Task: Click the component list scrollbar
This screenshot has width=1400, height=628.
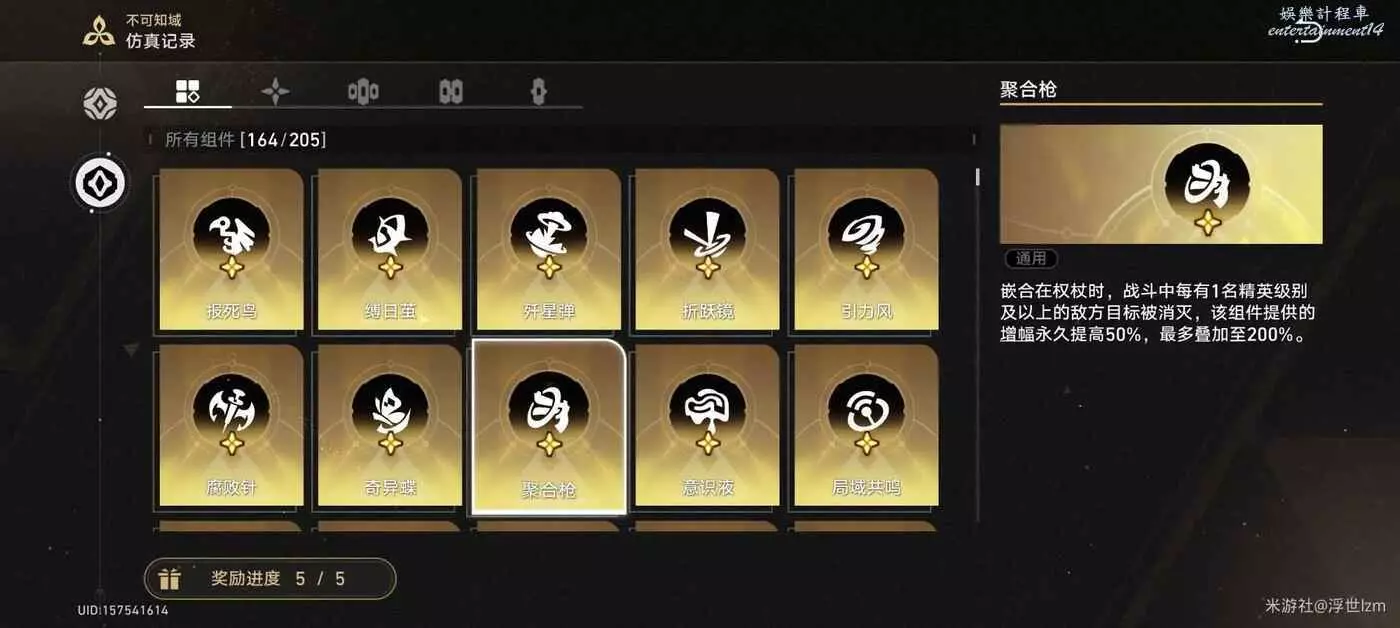Action: tap(977, 177)
